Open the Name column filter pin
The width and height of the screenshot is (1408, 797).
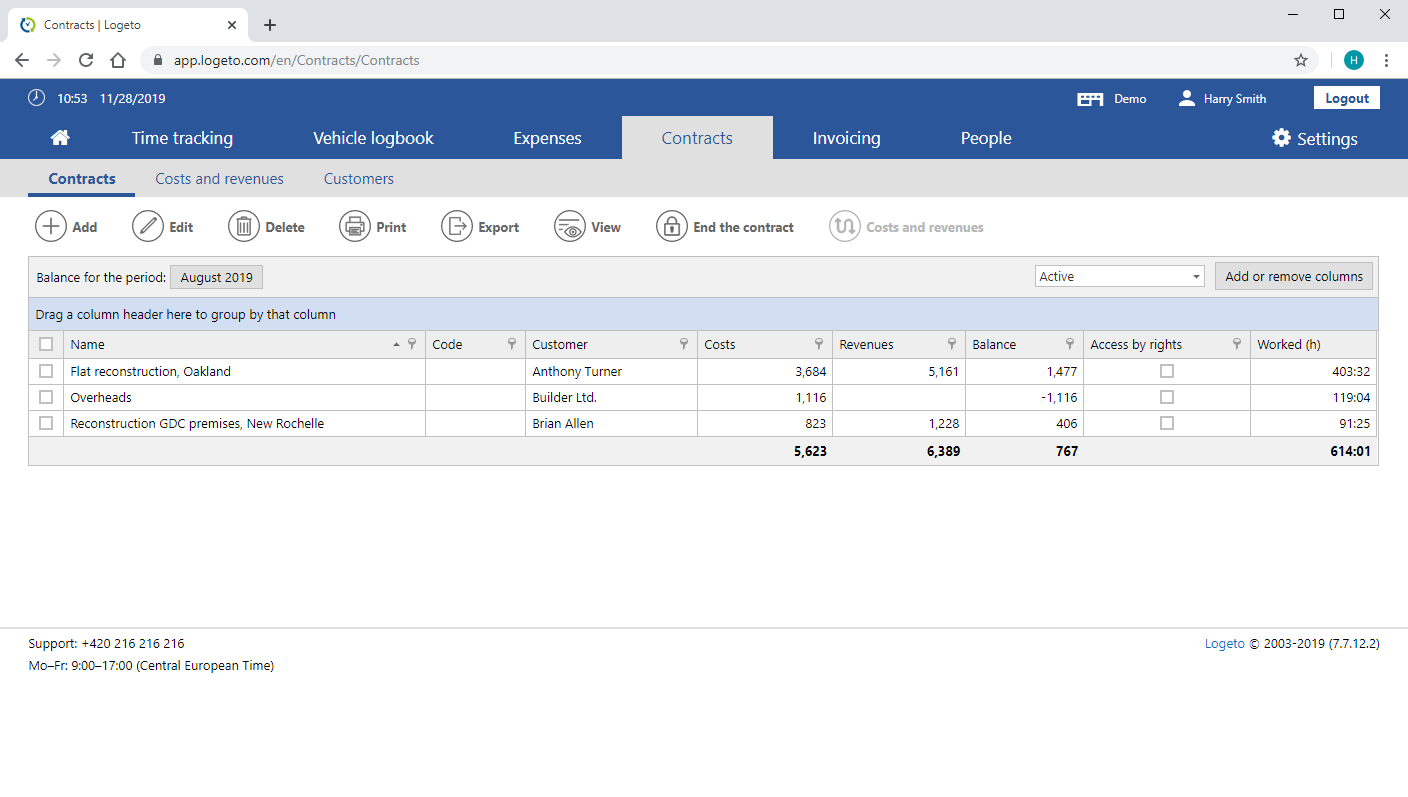click(412, 344)
